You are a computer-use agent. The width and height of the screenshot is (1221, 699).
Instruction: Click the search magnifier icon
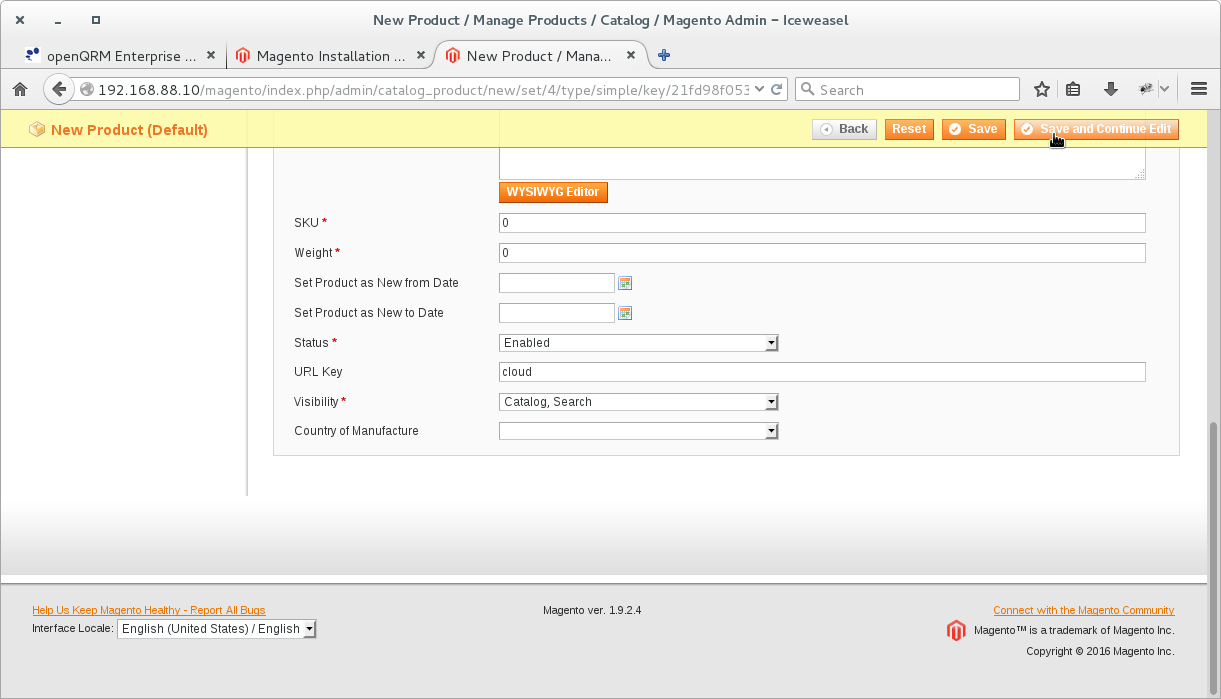click(808, 89)
